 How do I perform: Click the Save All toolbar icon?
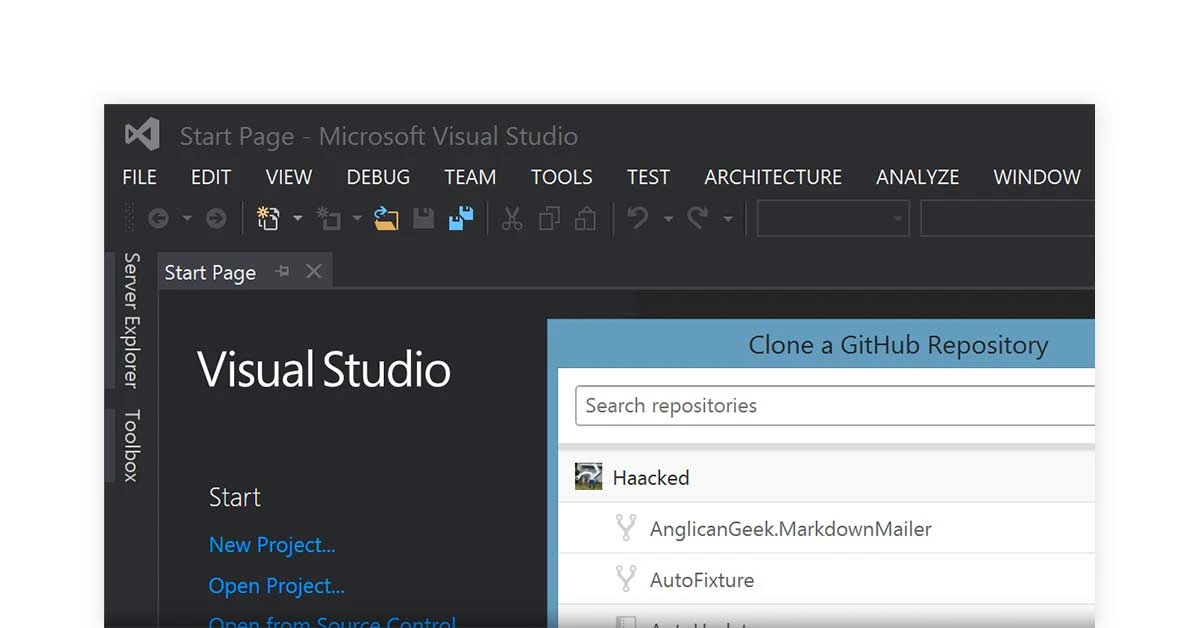coord(461,219)
